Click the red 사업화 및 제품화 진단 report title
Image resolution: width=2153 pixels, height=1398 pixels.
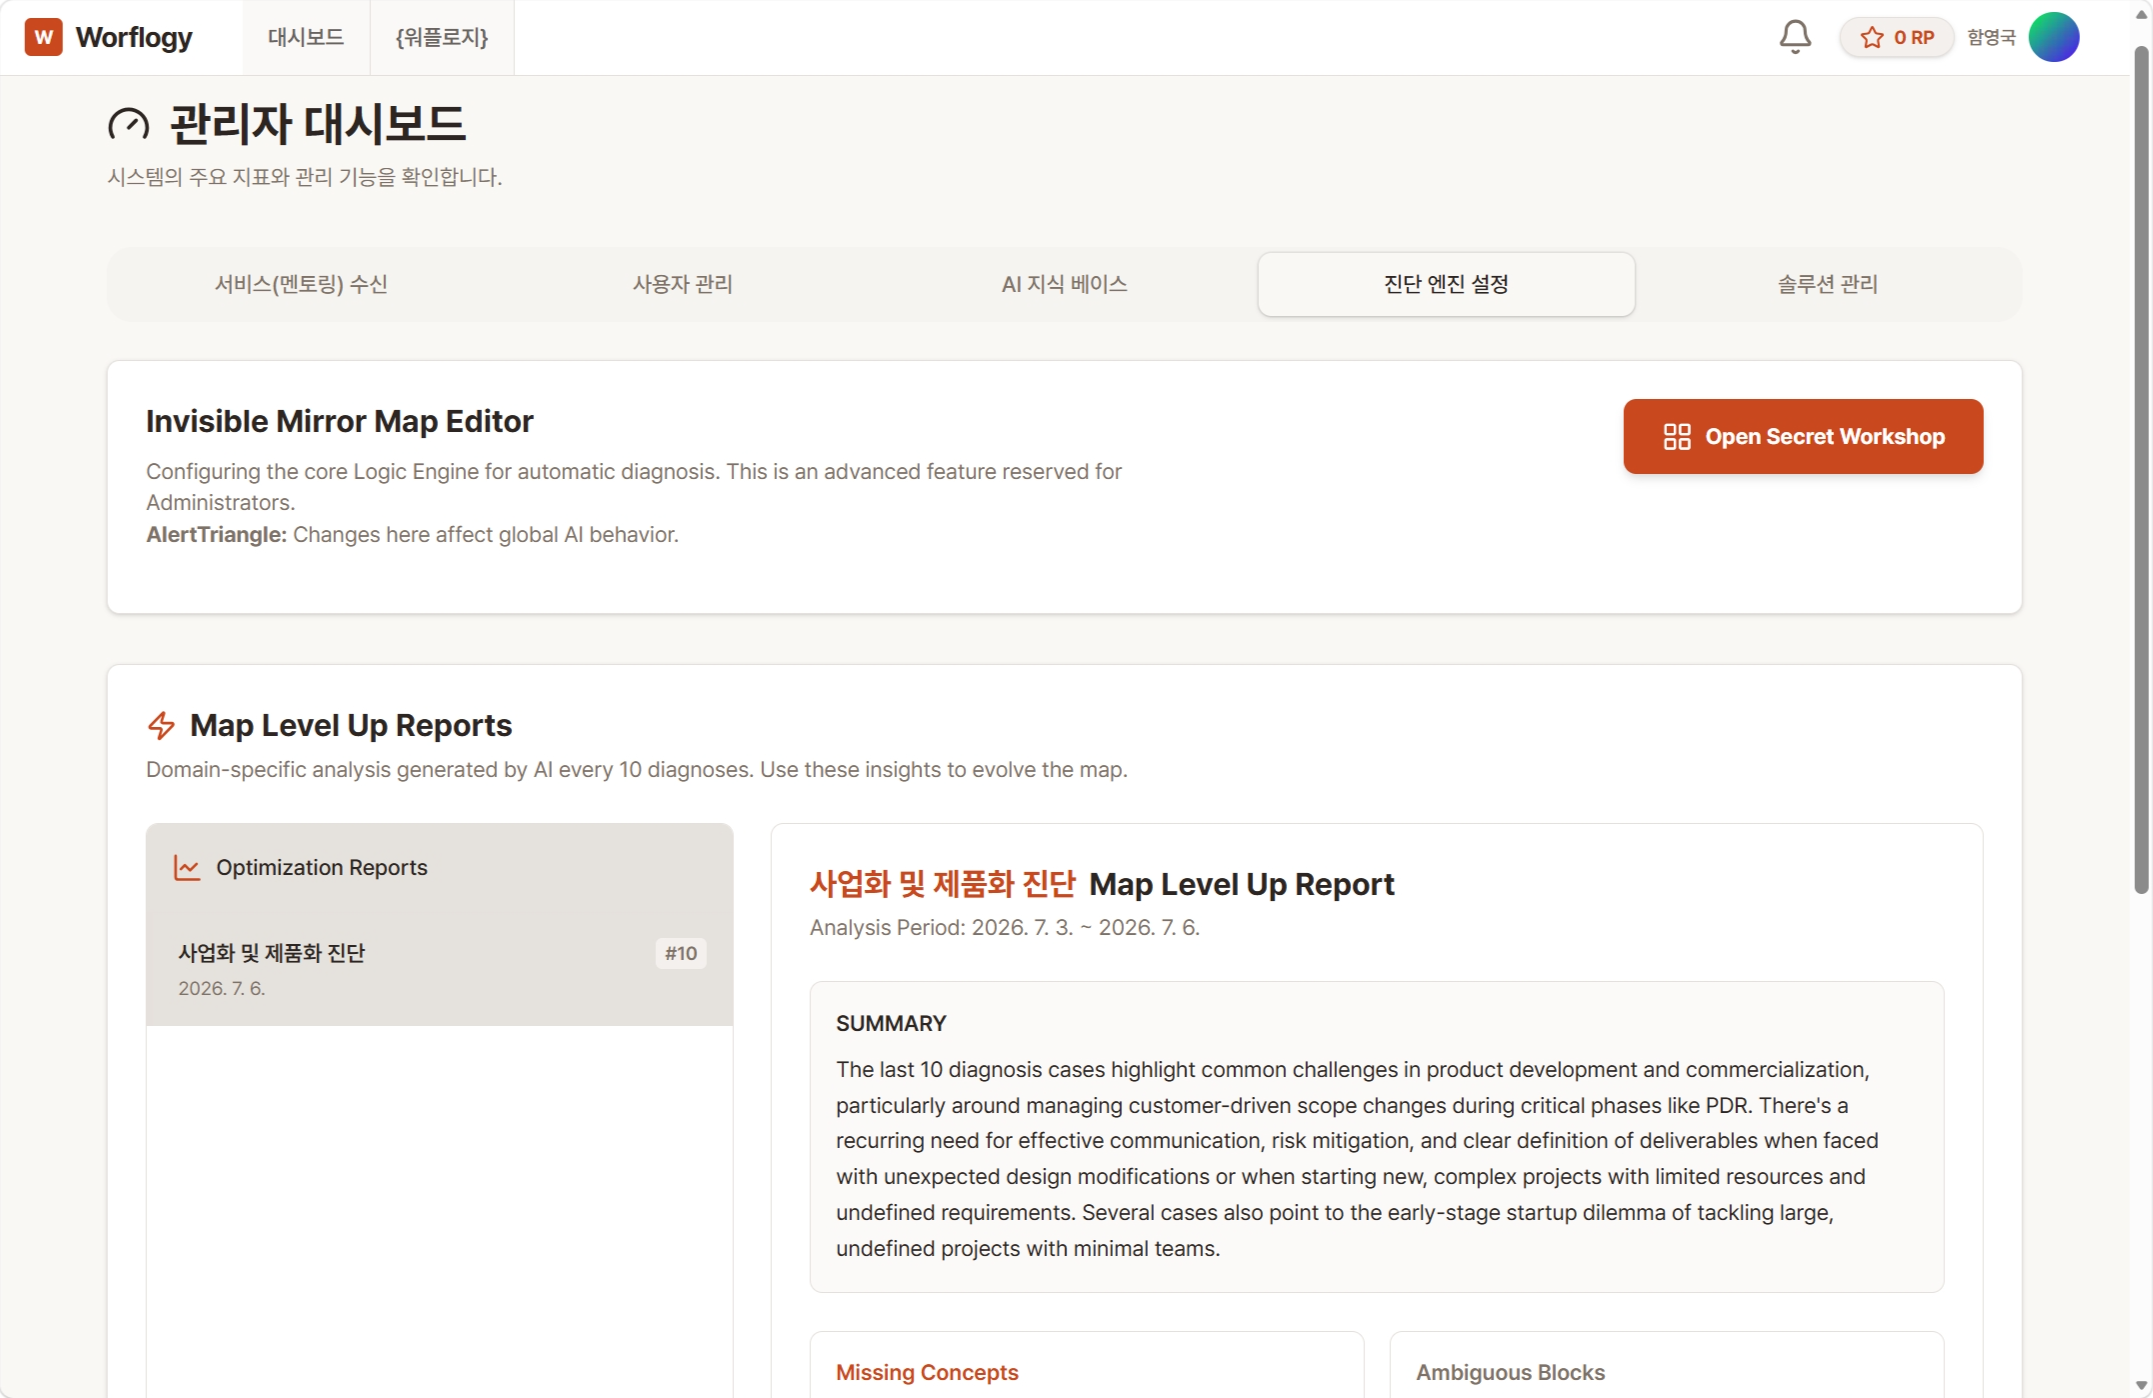pyautogui.click(x=942, y=884)
